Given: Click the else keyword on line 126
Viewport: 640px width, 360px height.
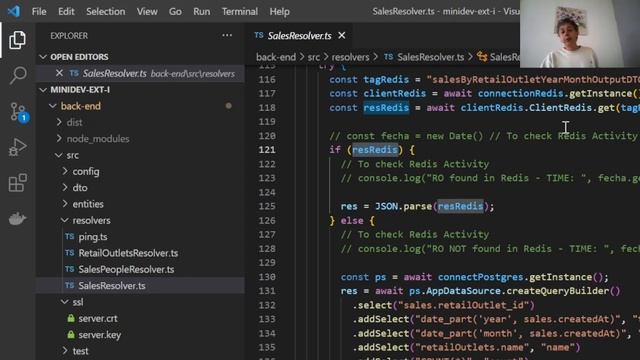Looking at the screenshot, I should pos(352,221).
